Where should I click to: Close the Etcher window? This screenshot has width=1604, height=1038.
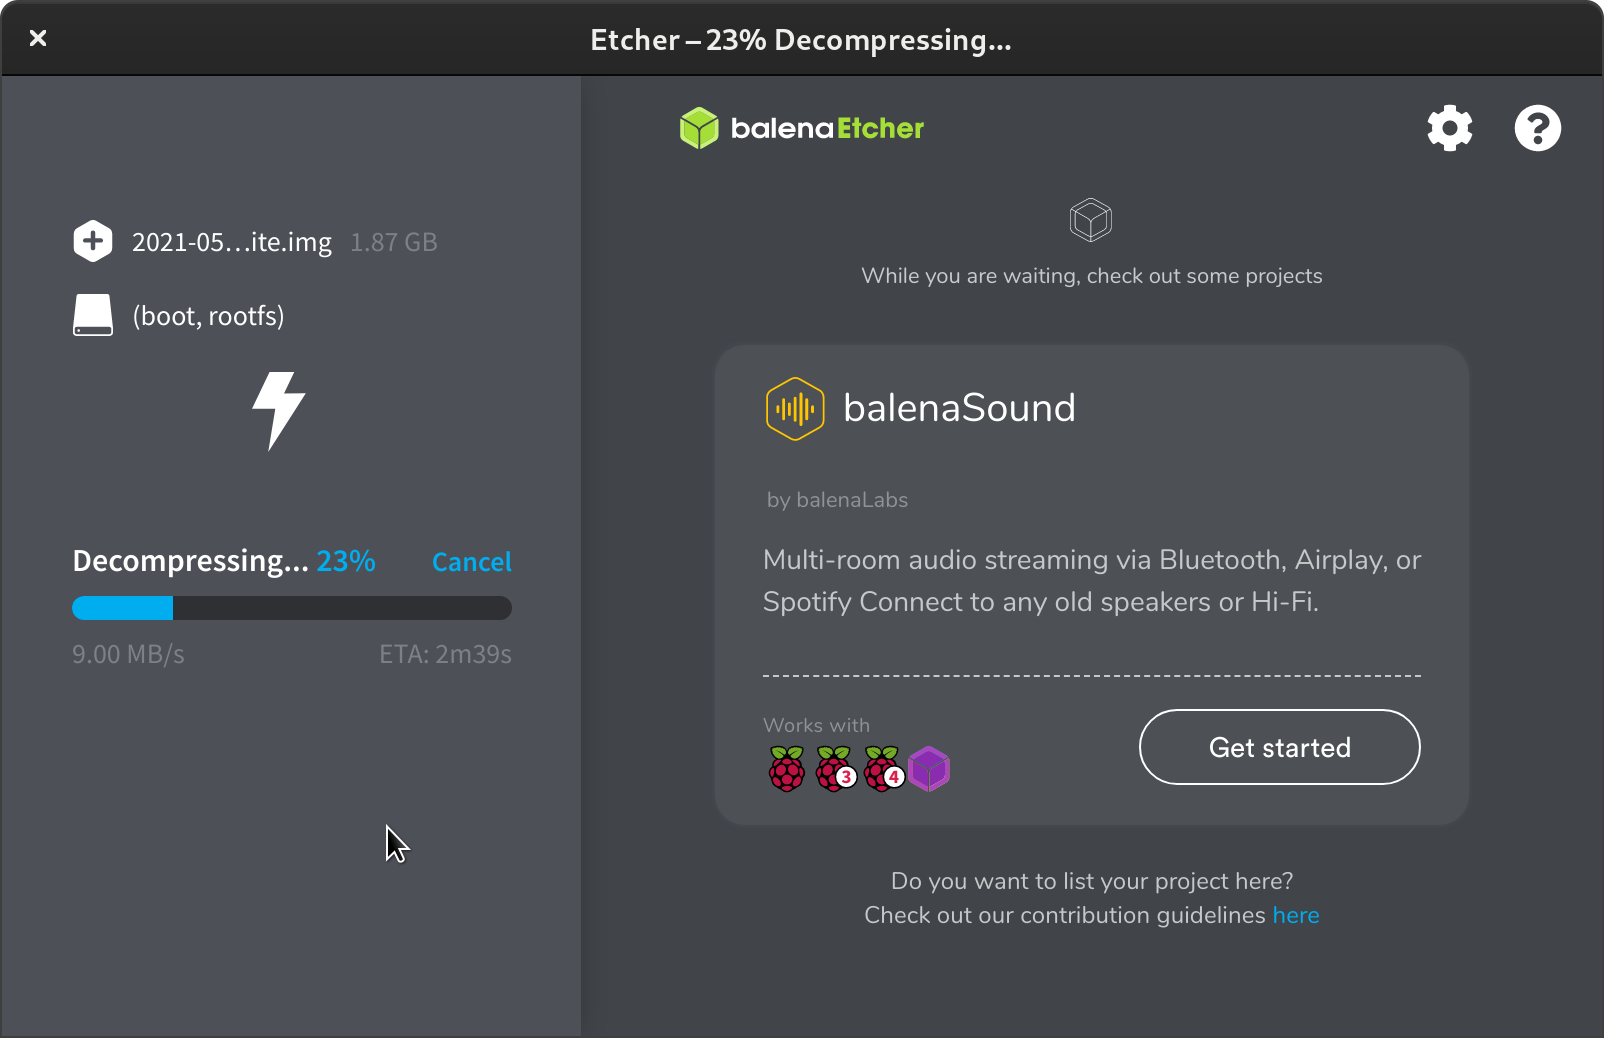38,38
